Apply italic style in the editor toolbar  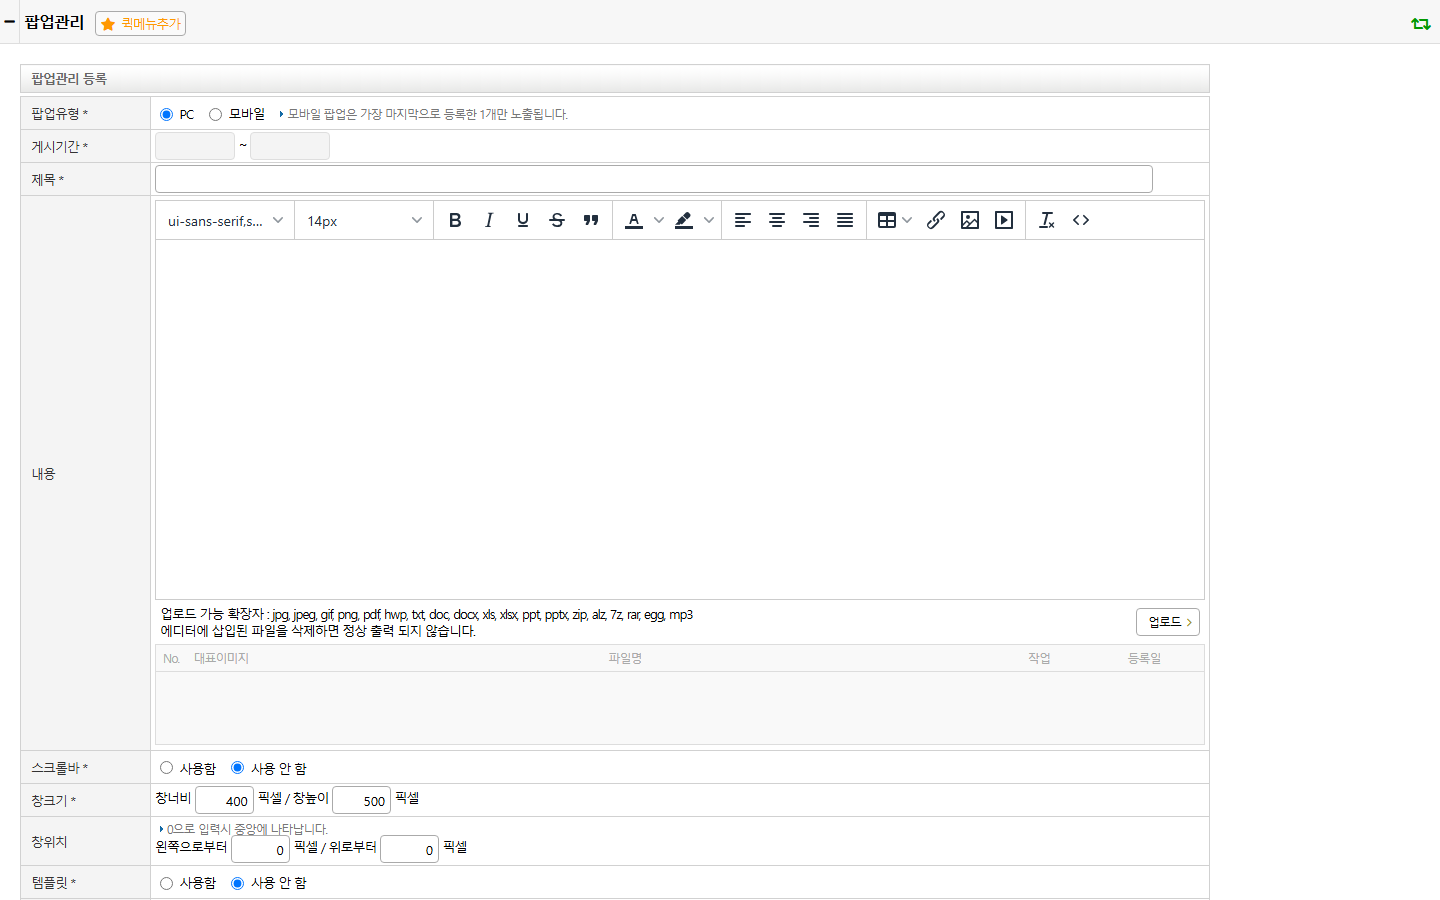pos(489,220)
